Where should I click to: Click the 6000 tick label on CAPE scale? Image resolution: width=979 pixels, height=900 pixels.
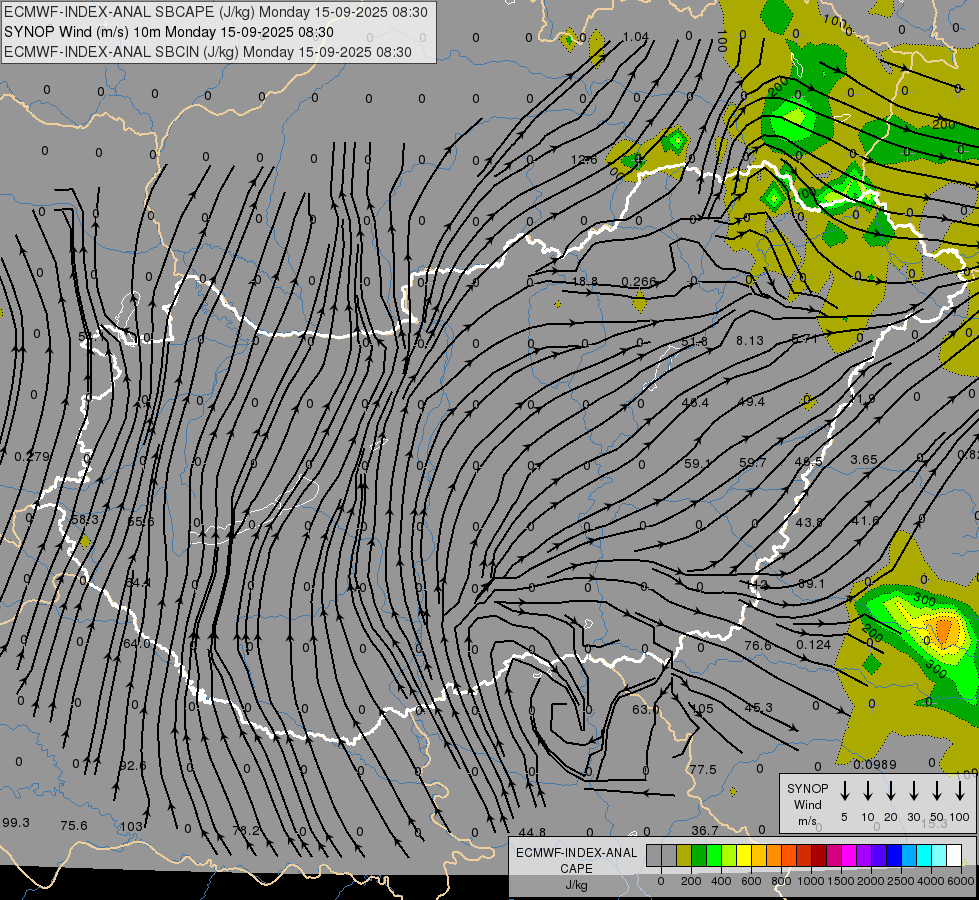point(962,881)
